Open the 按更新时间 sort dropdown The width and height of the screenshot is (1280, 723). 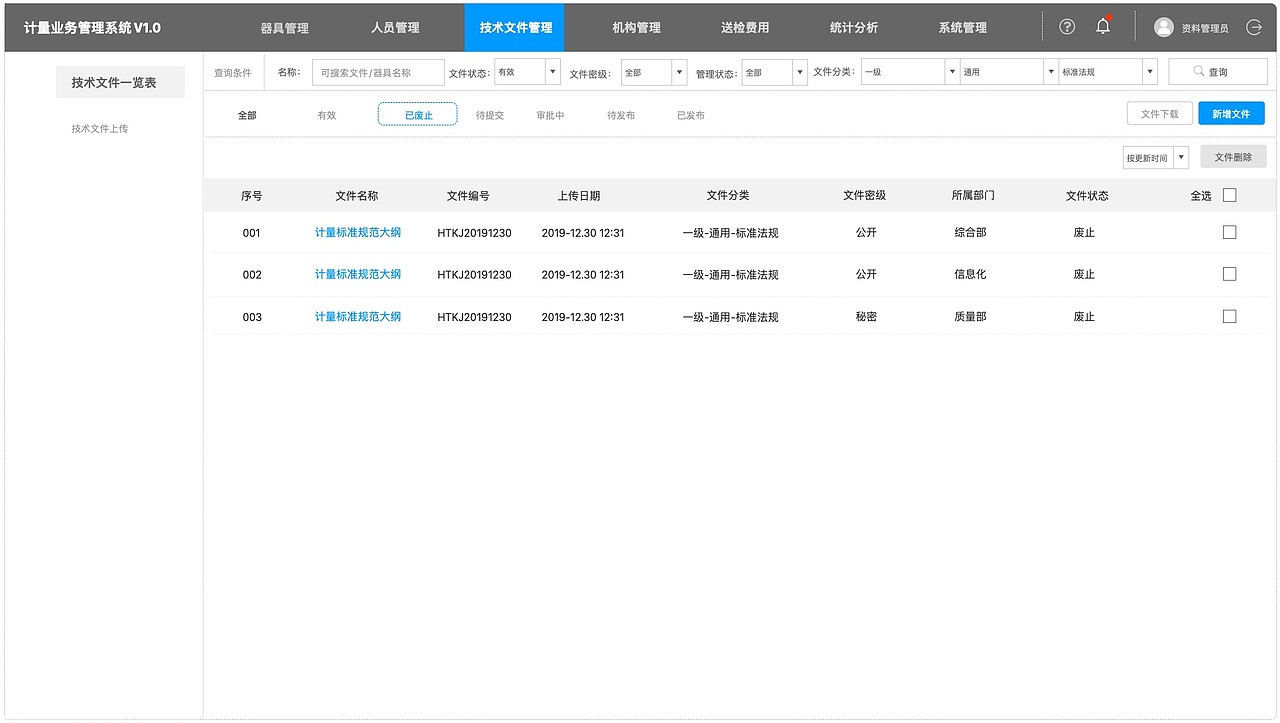click(1156, 158)
